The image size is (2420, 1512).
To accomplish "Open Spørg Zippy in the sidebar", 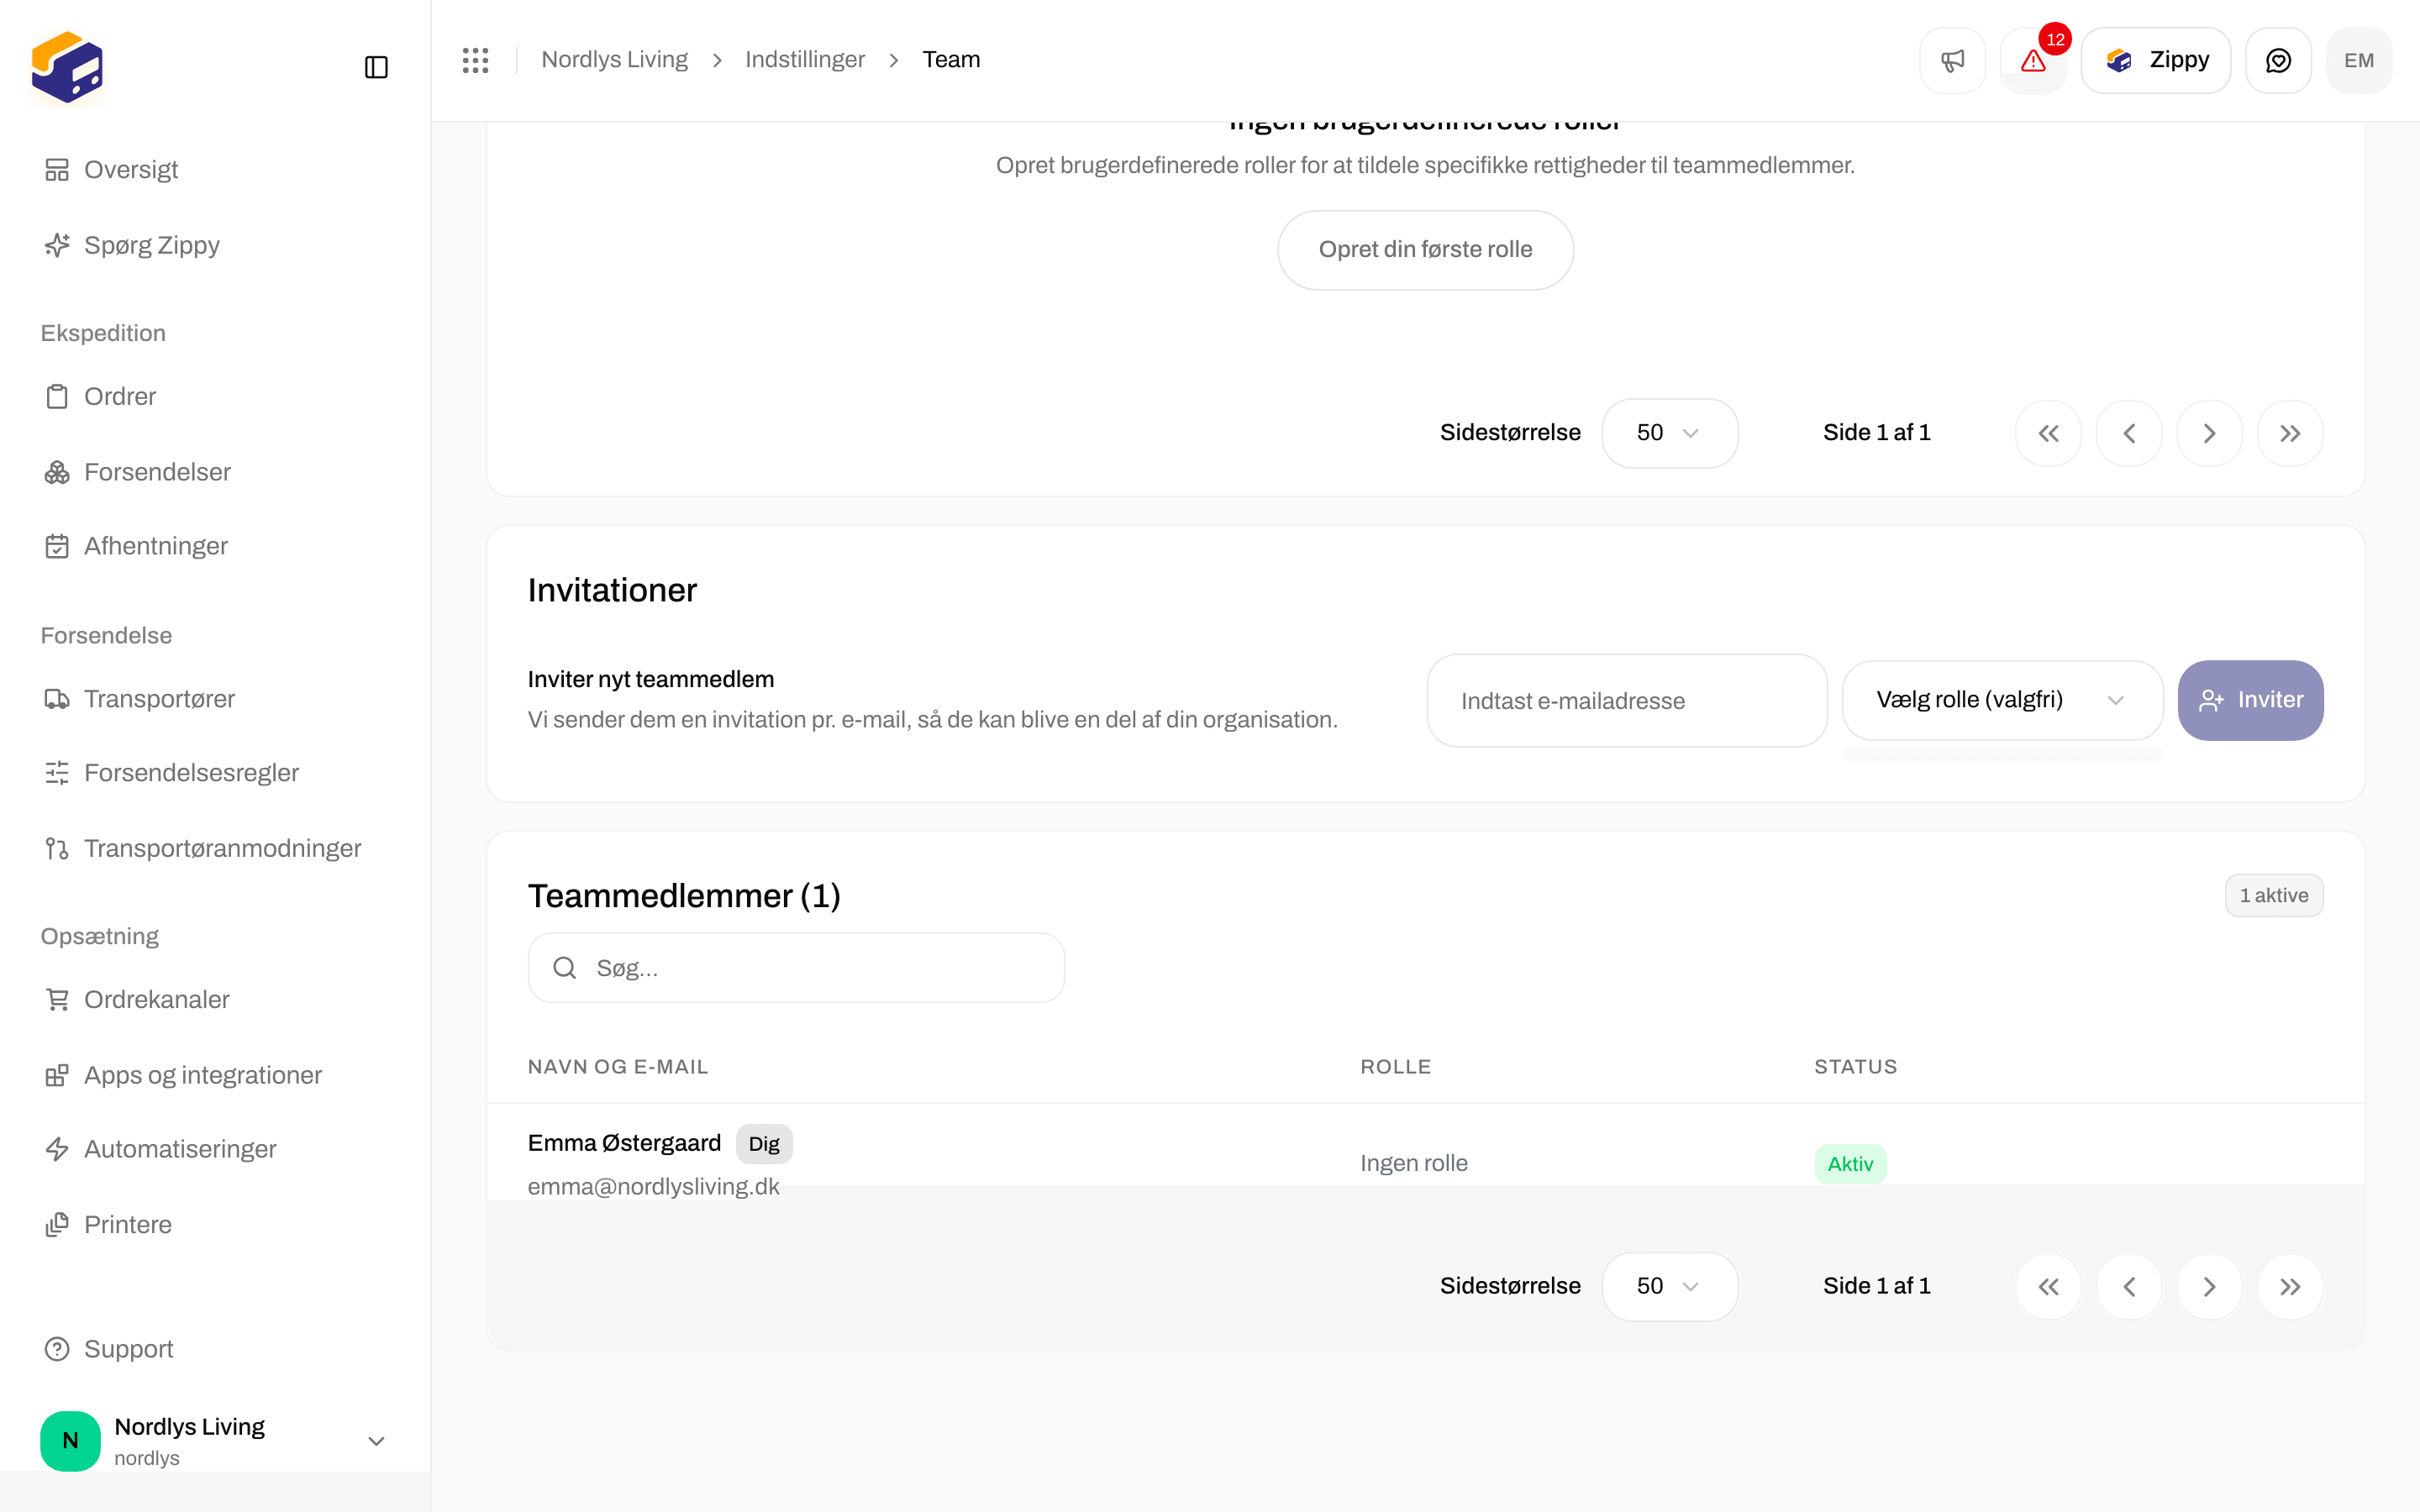I will (x=215, y=245).
